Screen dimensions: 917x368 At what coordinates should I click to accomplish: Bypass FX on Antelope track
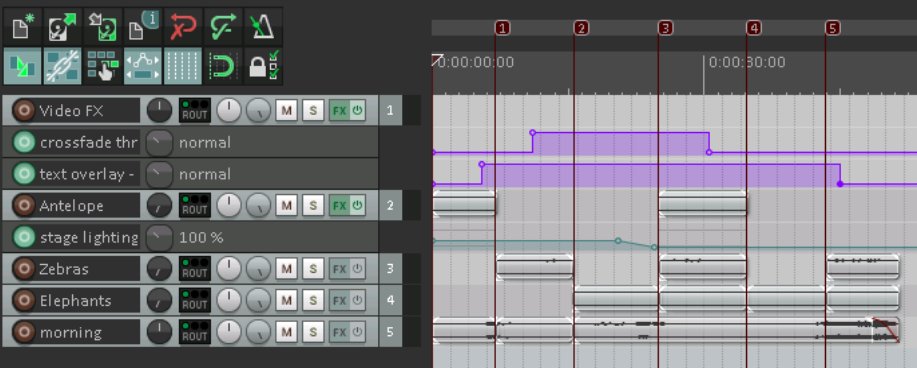point(358,205)
